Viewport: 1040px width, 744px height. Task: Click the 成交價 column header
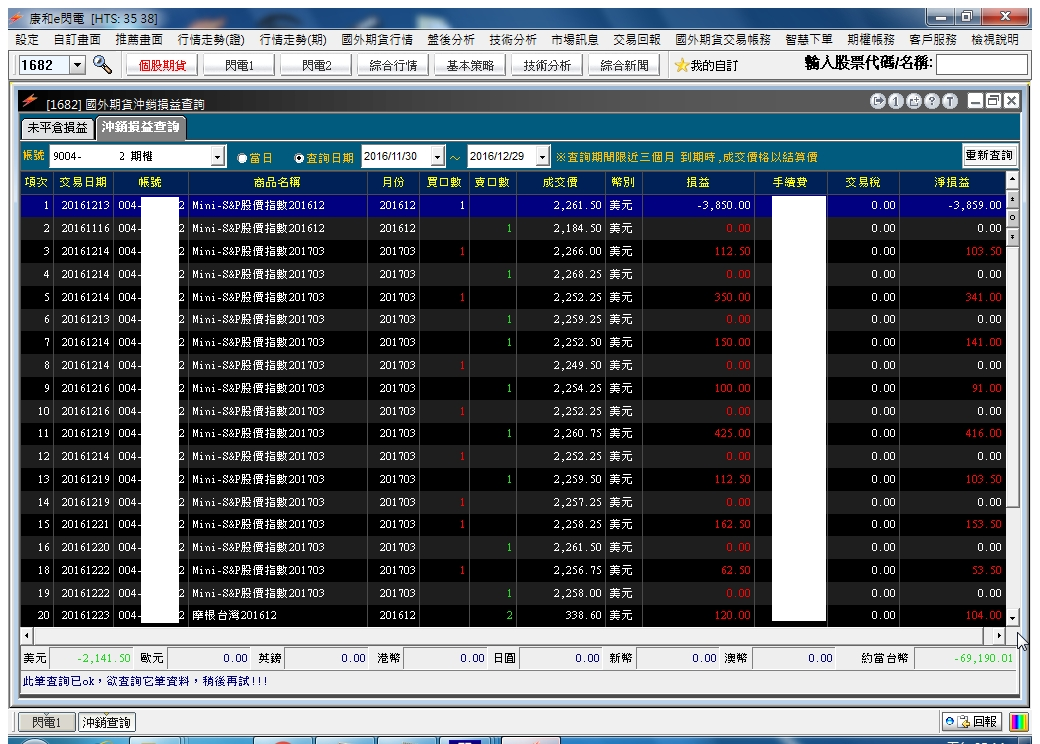click(560, 182)
